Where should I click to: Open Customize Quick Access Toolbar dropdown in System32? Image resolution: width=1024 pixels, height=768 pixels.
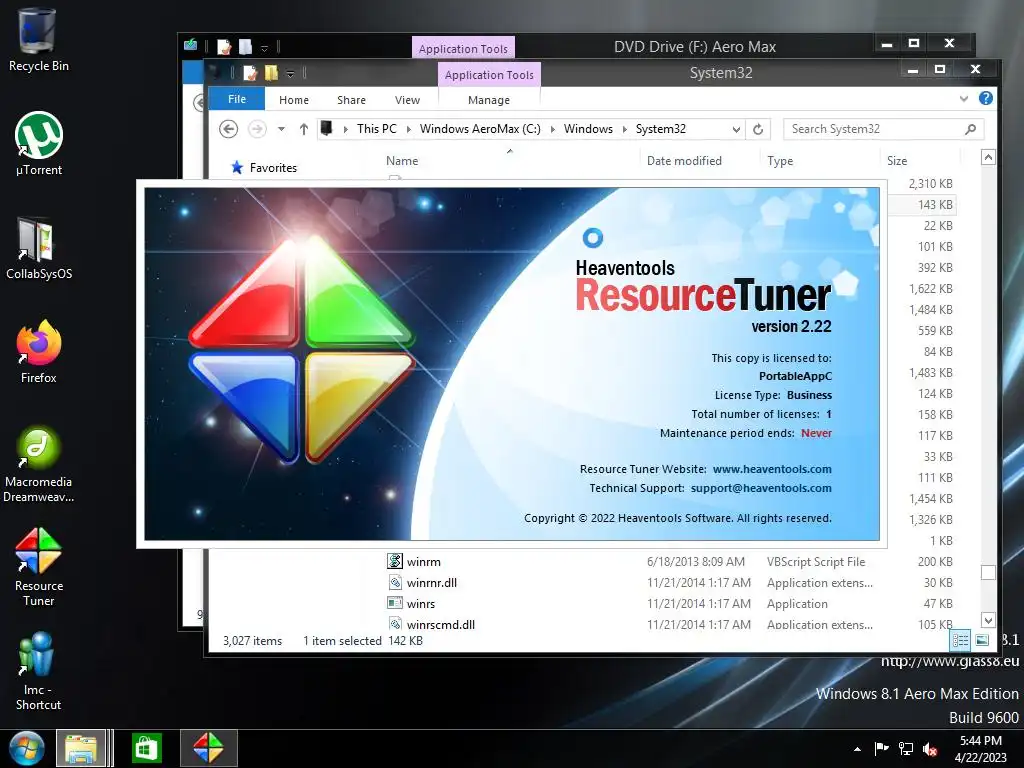click(x=291, y=73)
